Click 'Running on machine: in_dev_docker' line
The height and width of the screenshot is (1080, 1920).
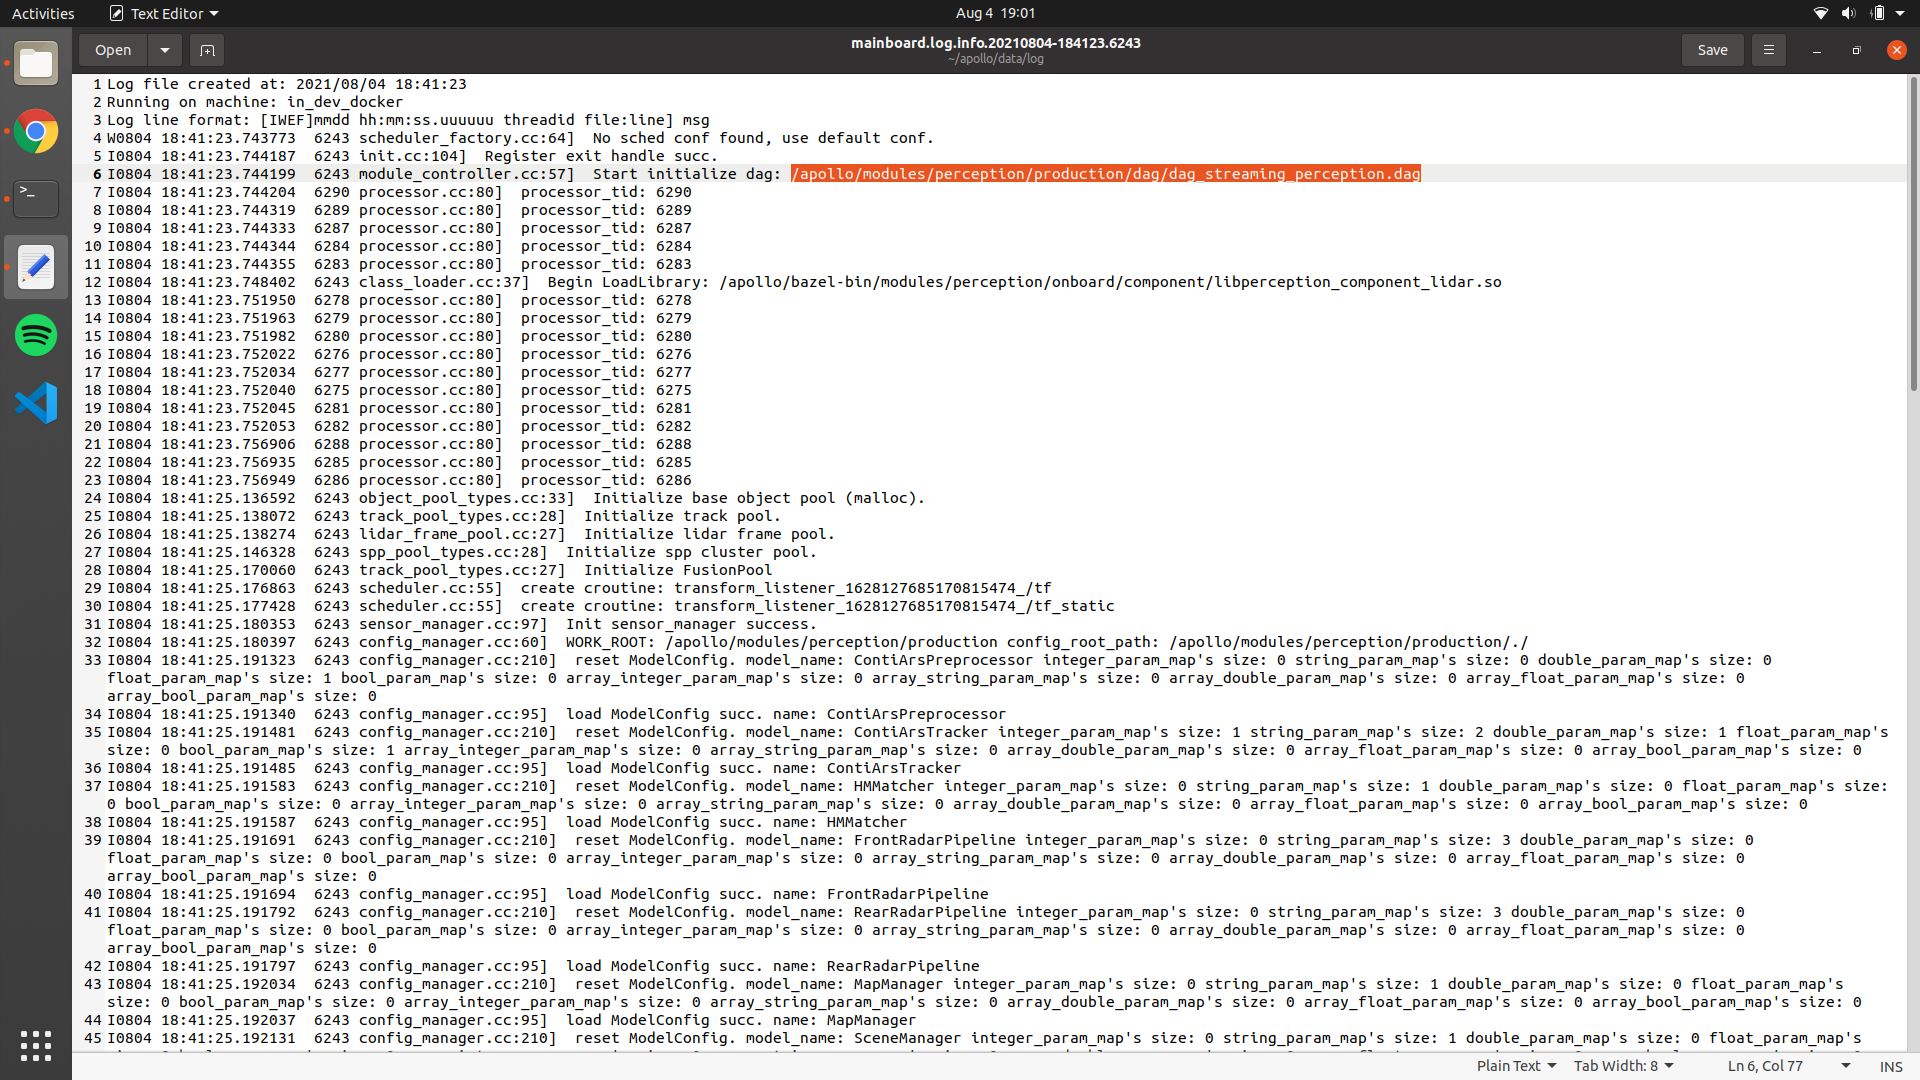click(x=255, y=102)
